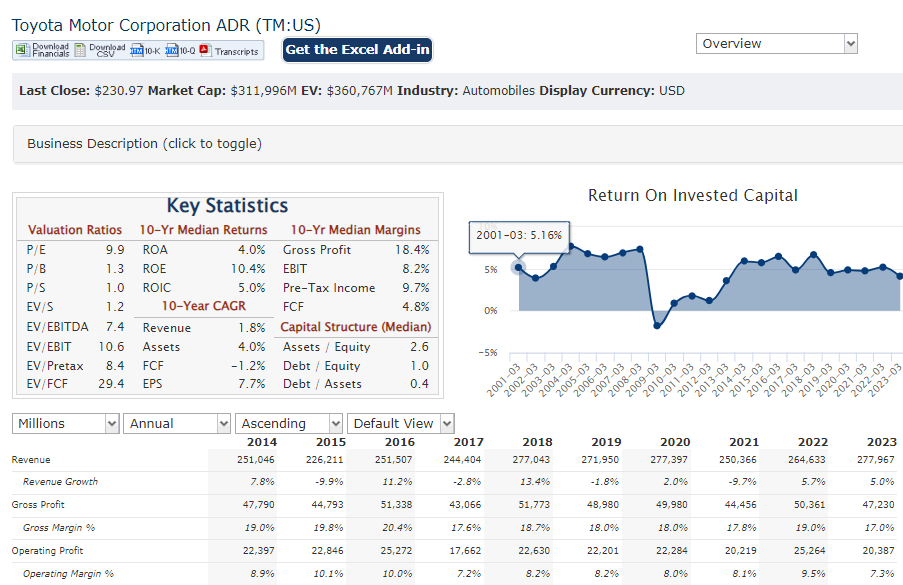903x585 pixels.
Task: Open the 10-K filing icon
Action: click(136, 51)
